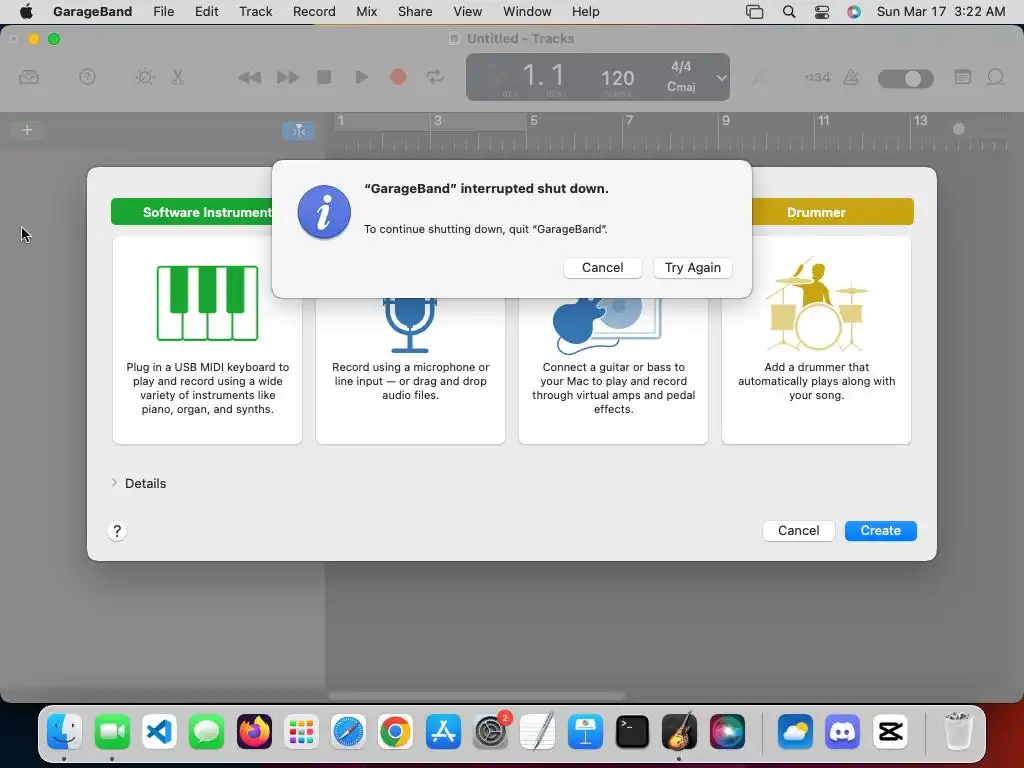Open the View menu
Image resolution: width=1024 pixels, height=768 pixels.
(468, 12)
